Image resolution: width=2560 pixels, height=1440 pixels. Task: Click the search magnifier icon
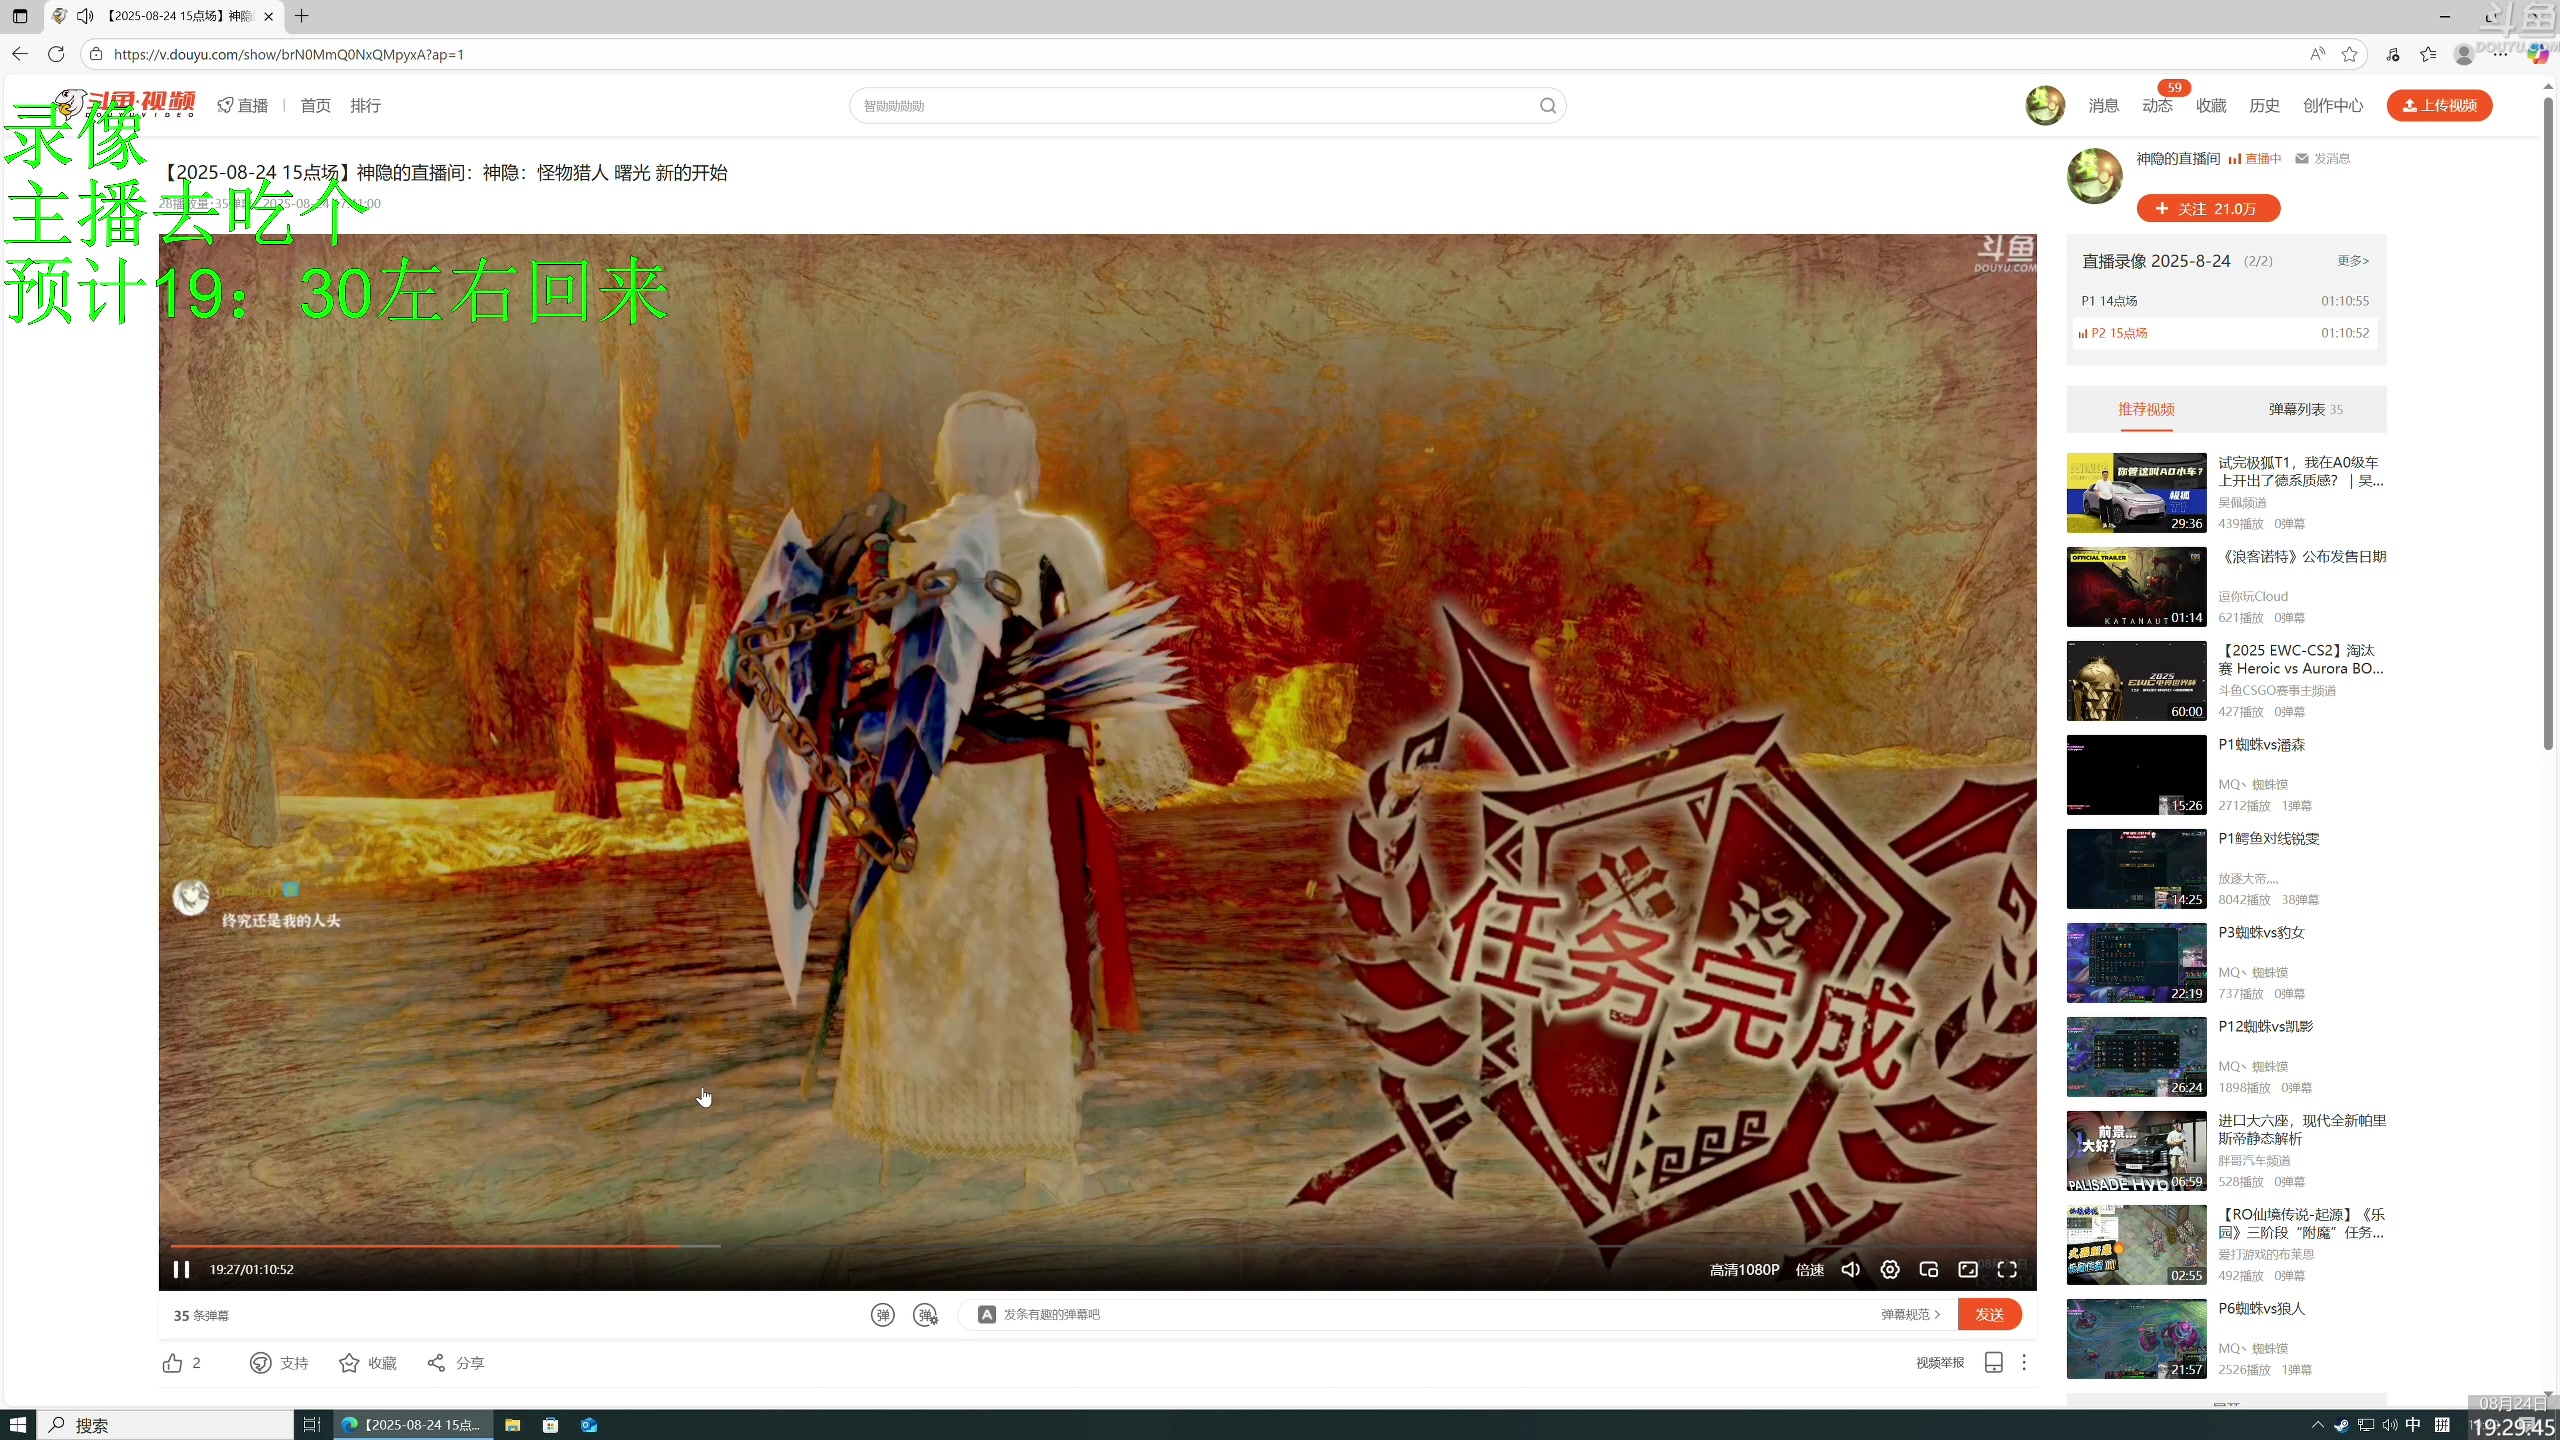[1547, 105]
